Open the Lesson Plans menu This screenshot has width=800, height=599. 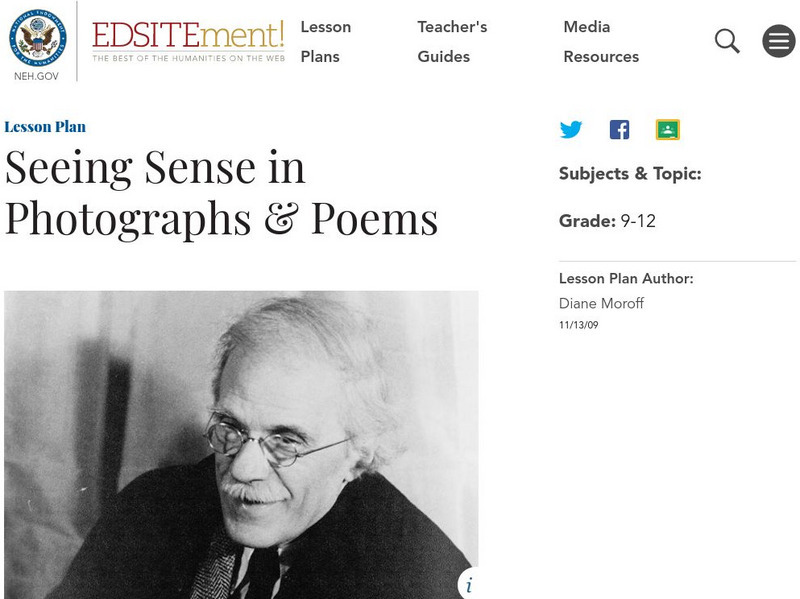pos(327,42)
